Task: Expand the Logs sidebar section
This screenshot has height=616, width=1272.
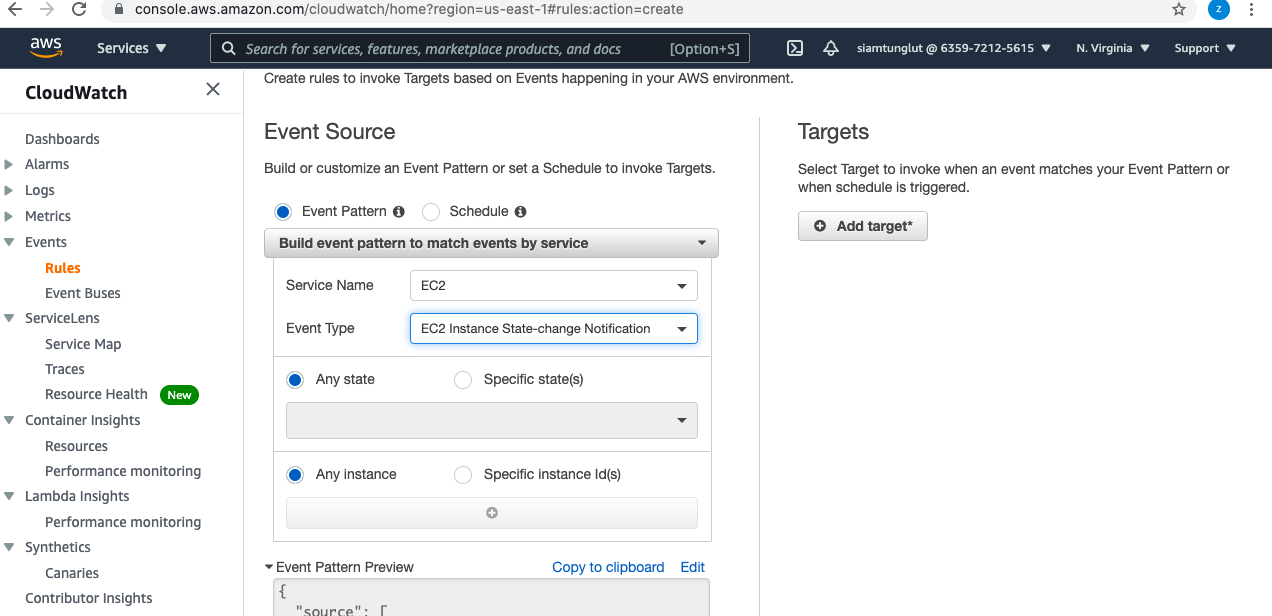Action: click(9, 190)
